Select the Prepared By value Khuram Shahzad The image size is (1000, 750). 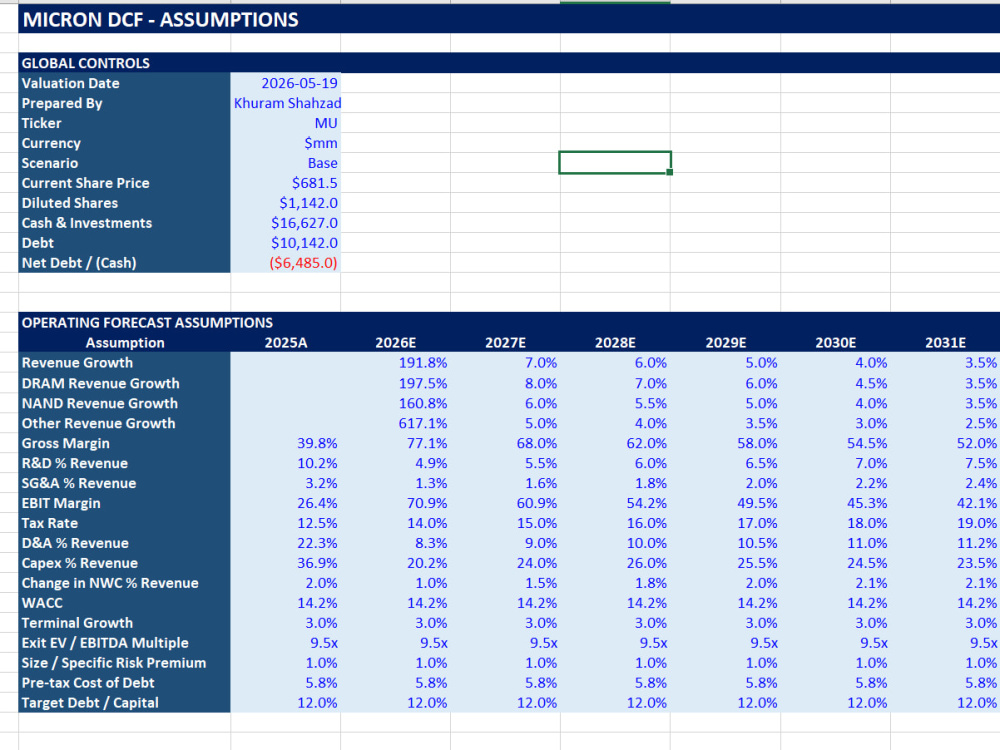[x=287, y=103]
